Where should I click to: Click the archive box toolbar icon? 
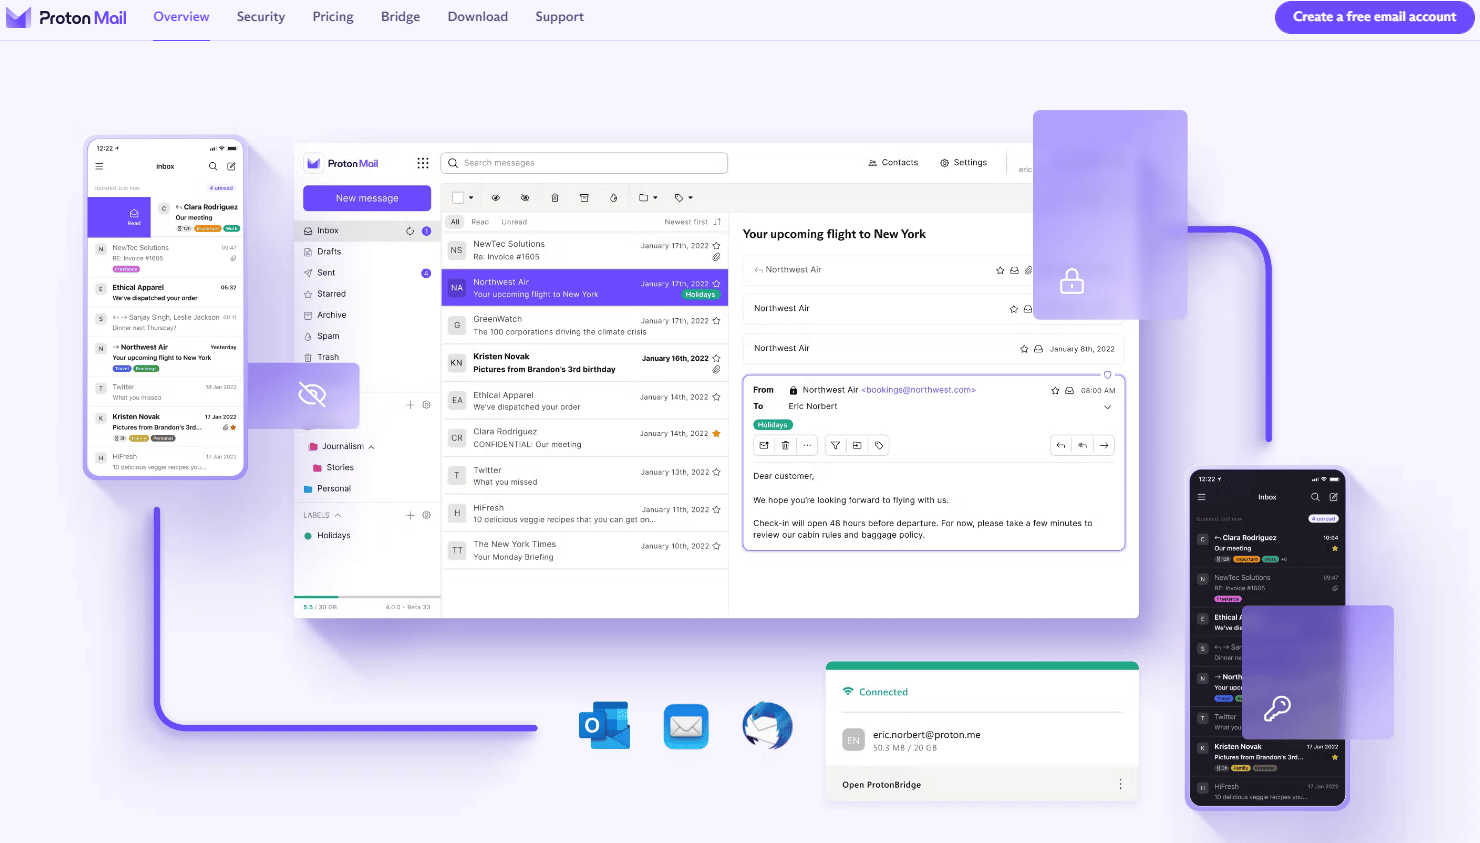pyautogui.click(x=584, y=198)
